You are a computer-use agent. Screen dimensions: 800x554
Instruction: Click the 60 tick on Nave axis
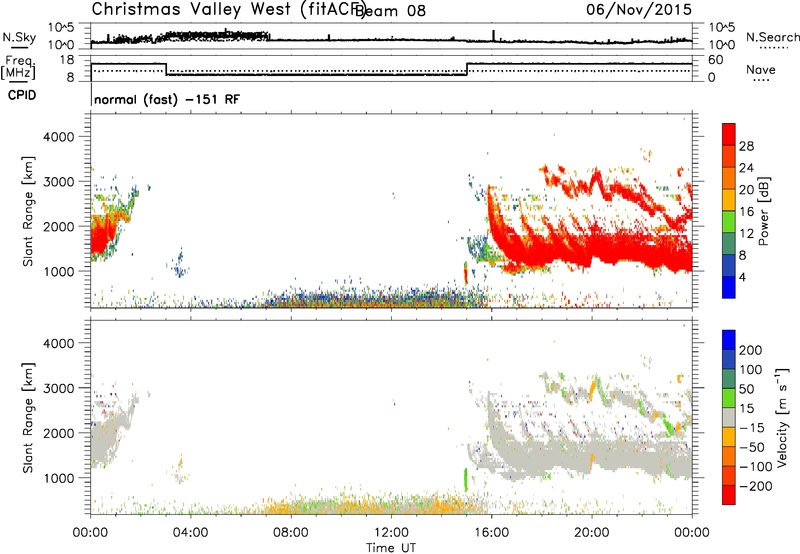716,60
